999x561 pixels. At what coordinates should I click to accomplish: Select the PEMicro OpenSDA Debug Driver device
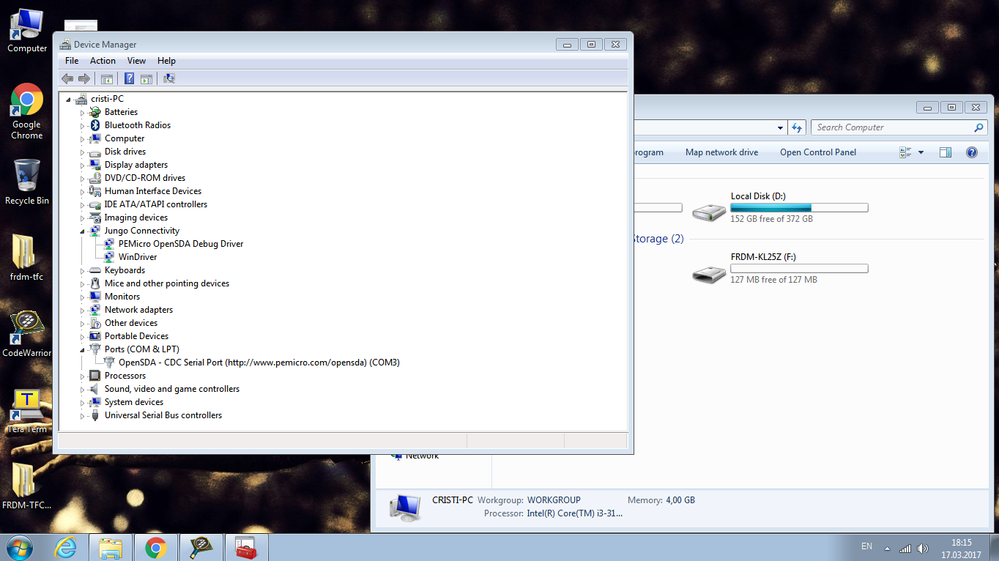click(180, 244)
